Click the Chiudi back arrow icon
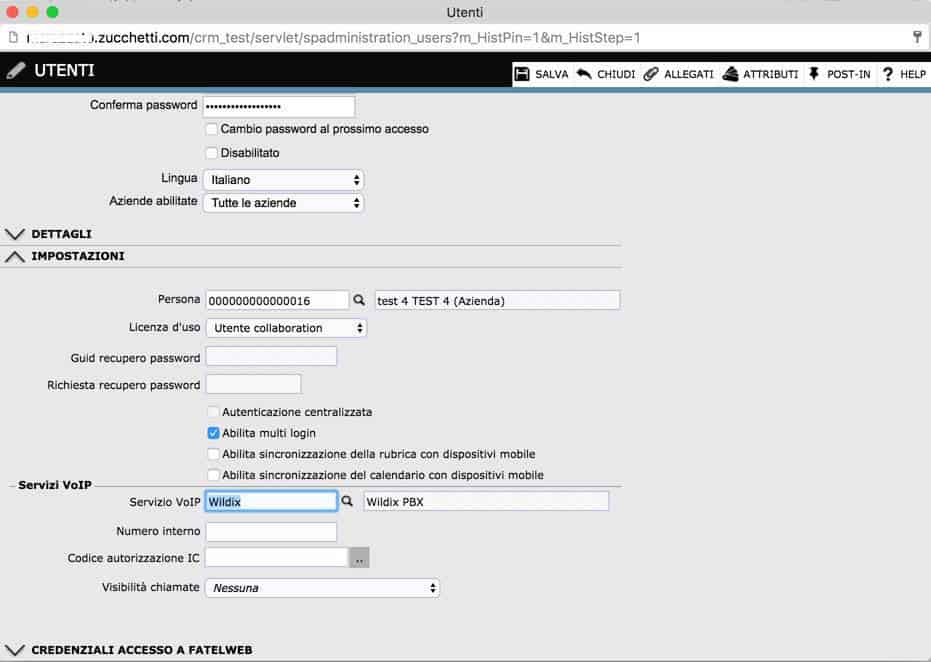The width and height of the screenshot is (931, 662). 584,74
